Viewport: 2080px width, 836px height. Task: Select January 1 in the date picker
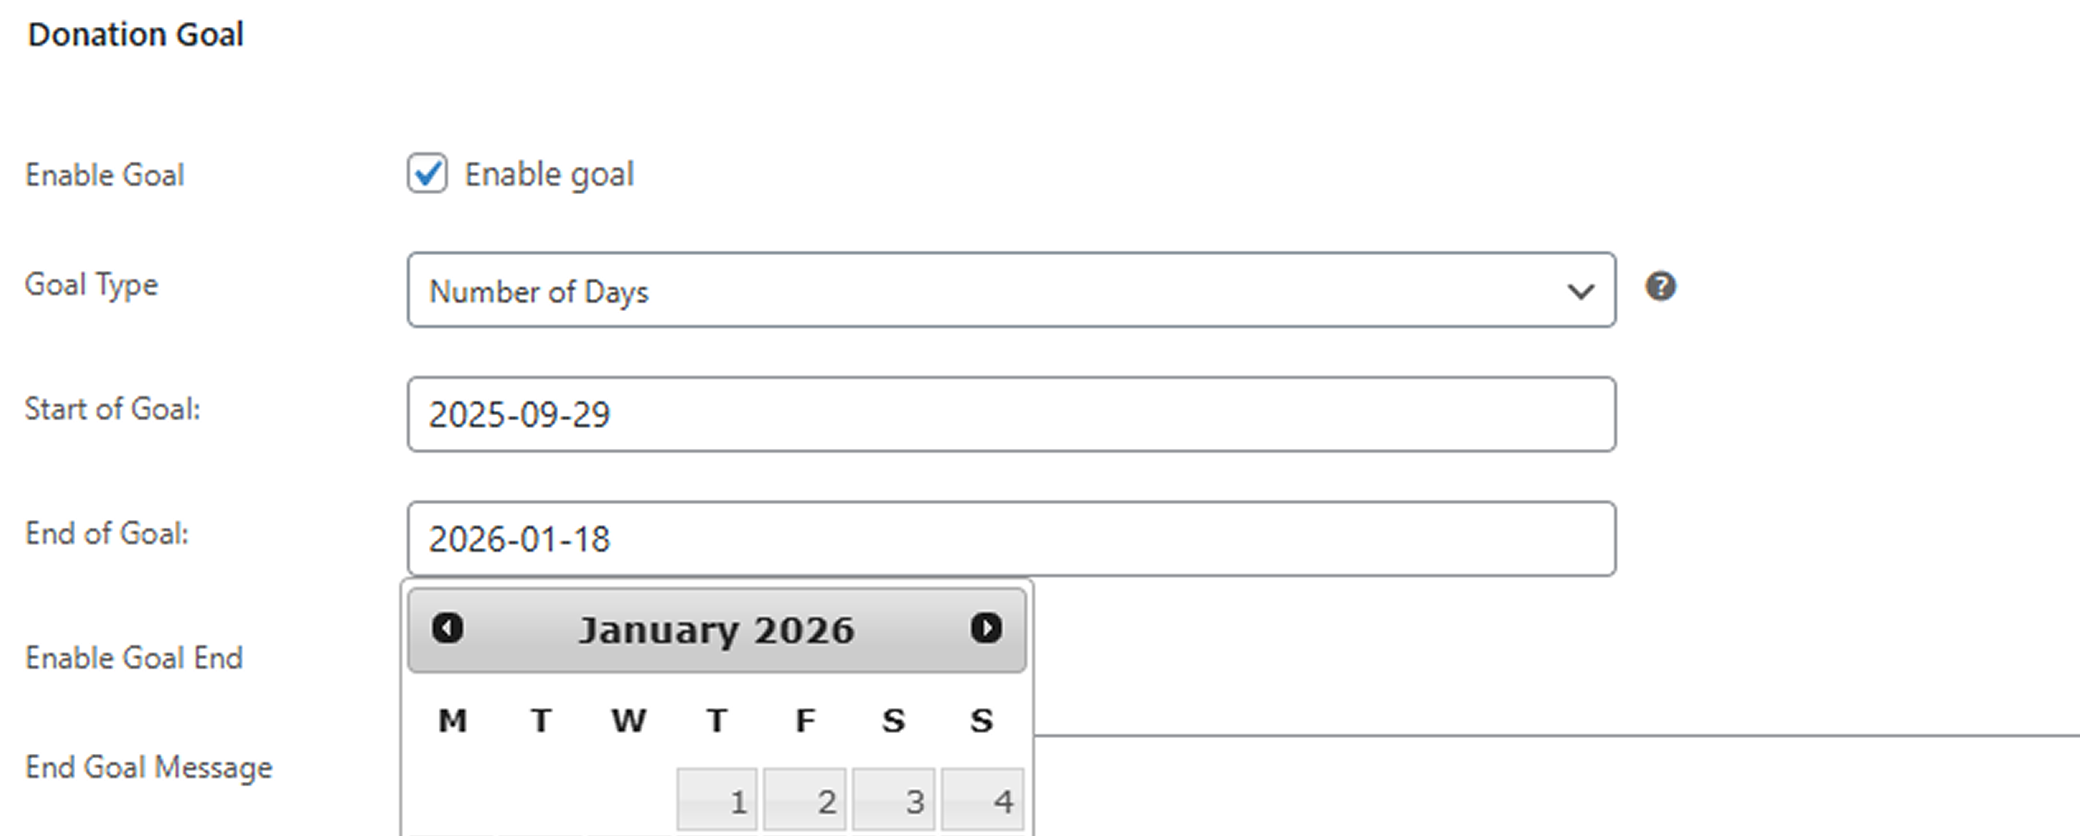[717, 800]
